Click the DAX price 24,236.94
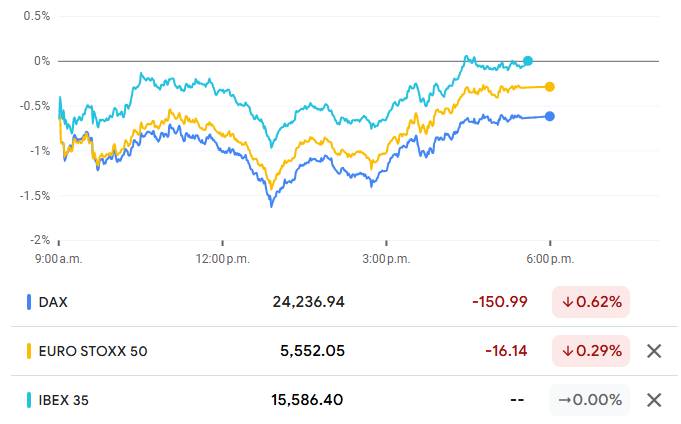This screenshot has height=424, width=681. tap(308, 301)
